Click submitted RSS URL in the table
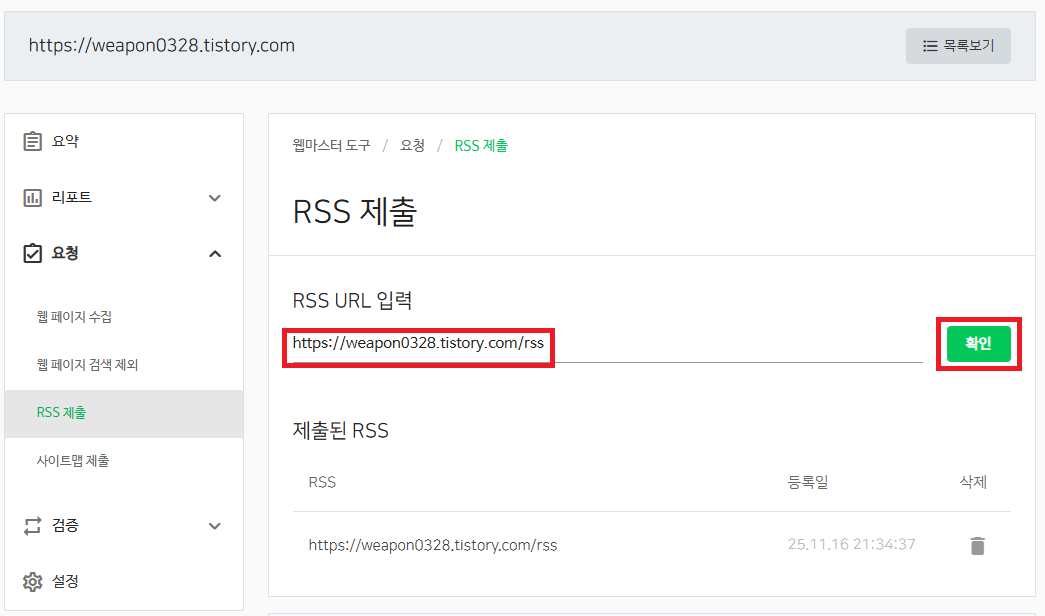The height and width of the screenshot is (616, 1045). click(x=433, y=545)
